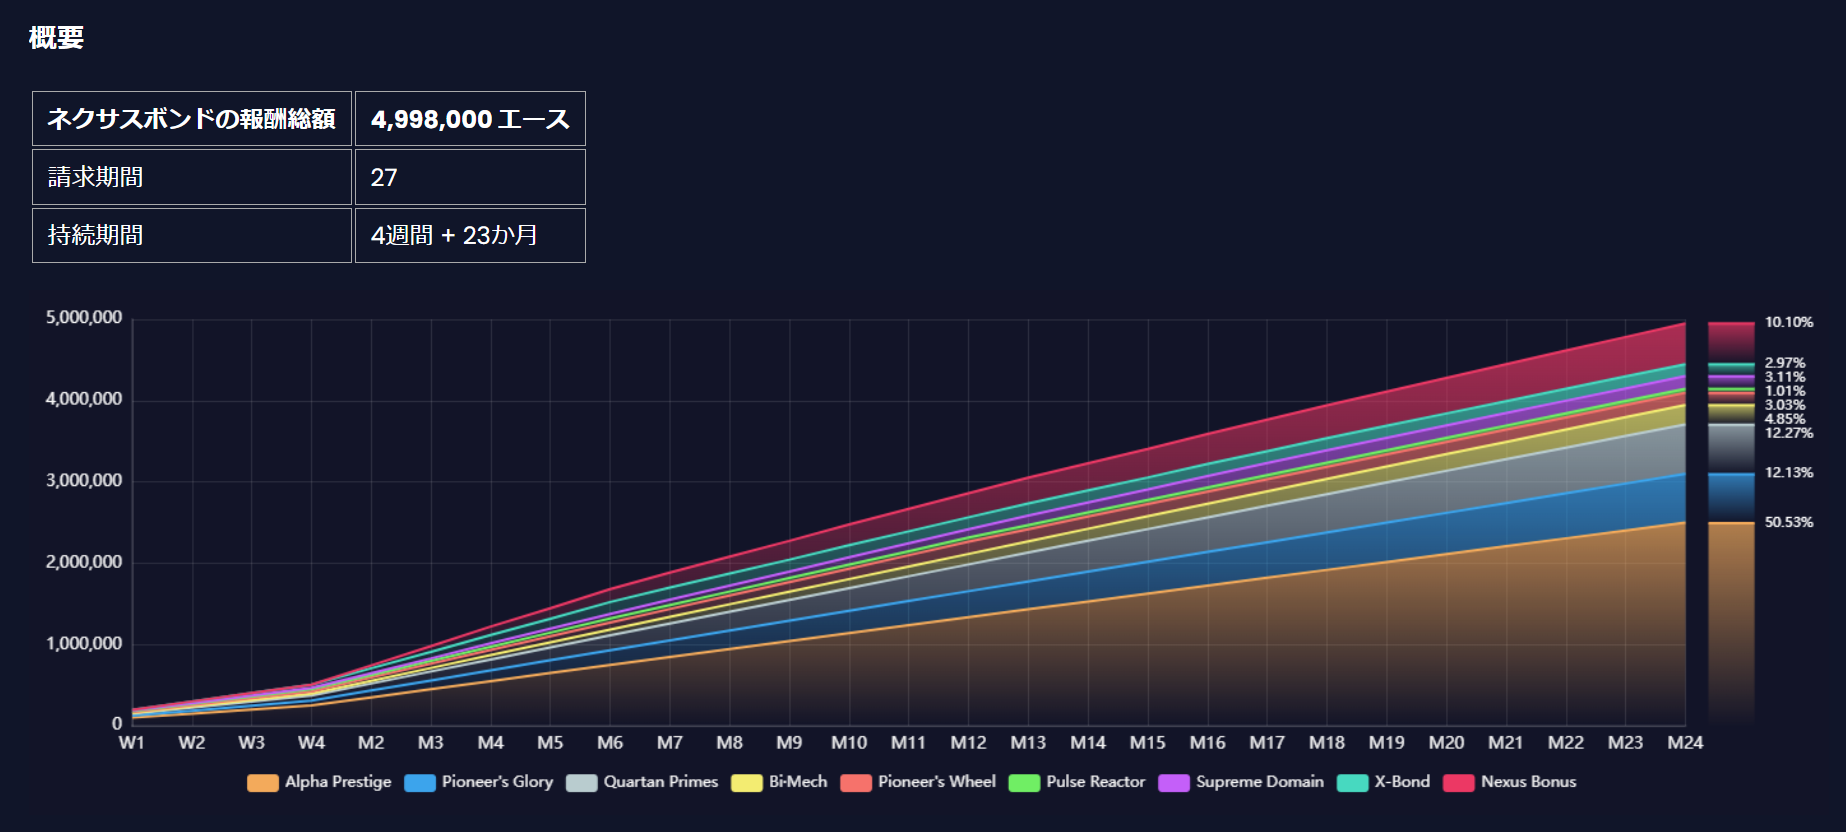Click the M6 x-axis label

[610, 743]
